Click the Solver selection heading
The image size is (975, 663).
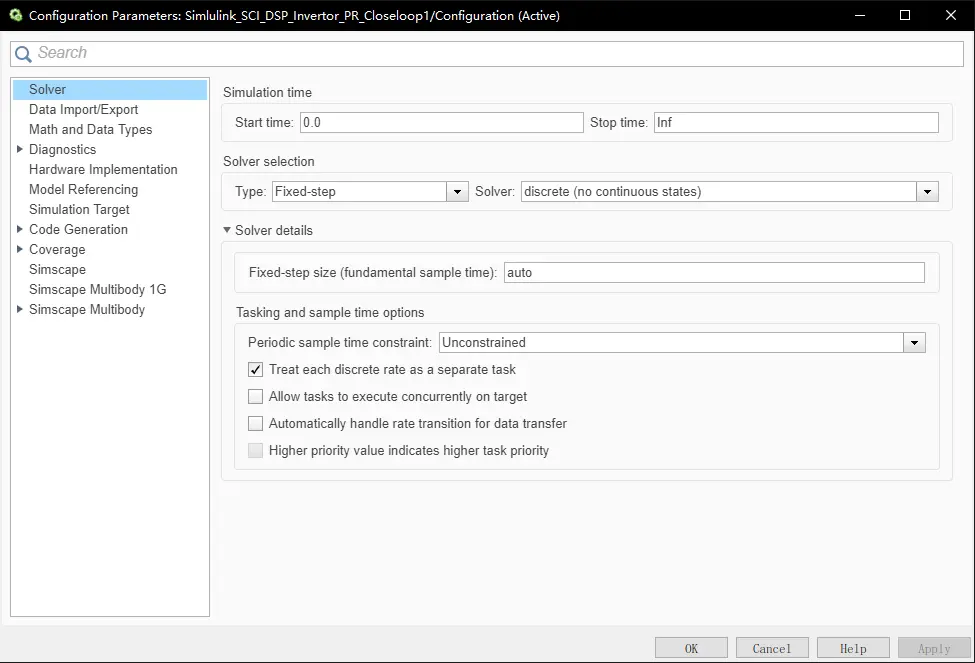pos(269,161)
